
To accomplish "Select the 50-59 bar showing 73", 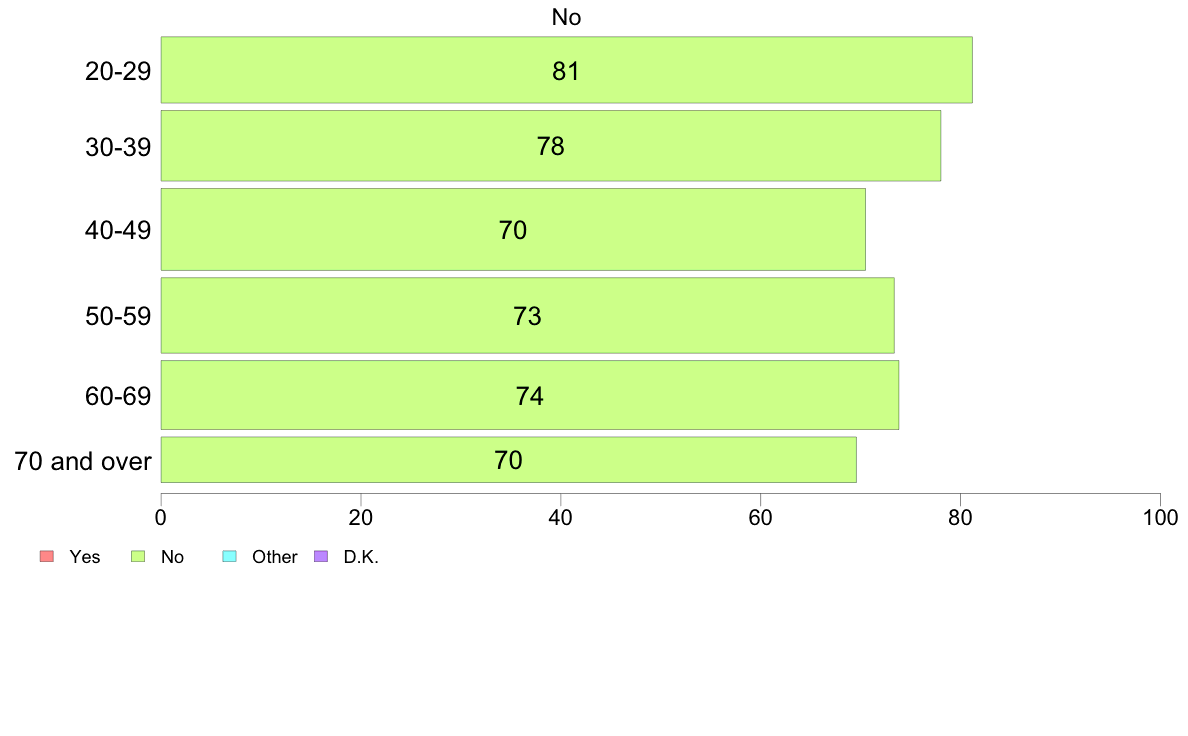I will [527, 315].
